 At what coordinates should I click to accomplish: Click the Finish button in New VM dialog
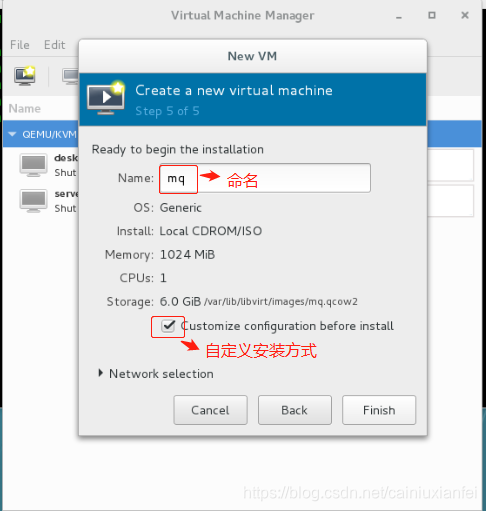point(379,410)
